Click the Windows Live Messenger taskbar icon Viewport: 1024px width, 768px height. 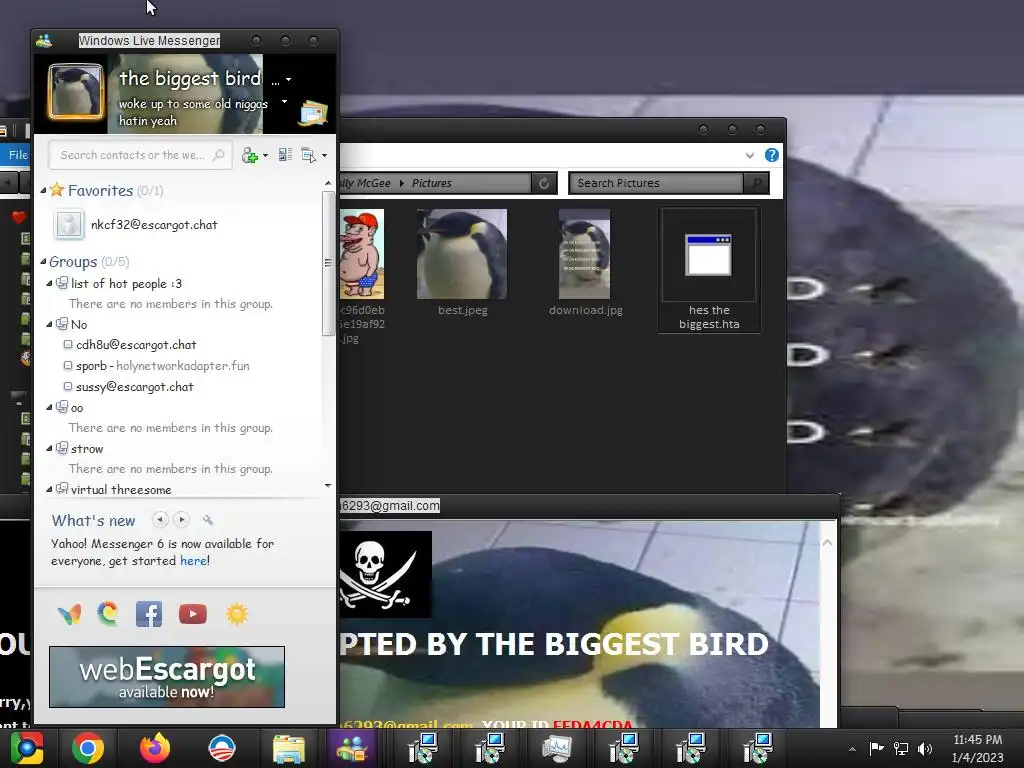[353, 748]
